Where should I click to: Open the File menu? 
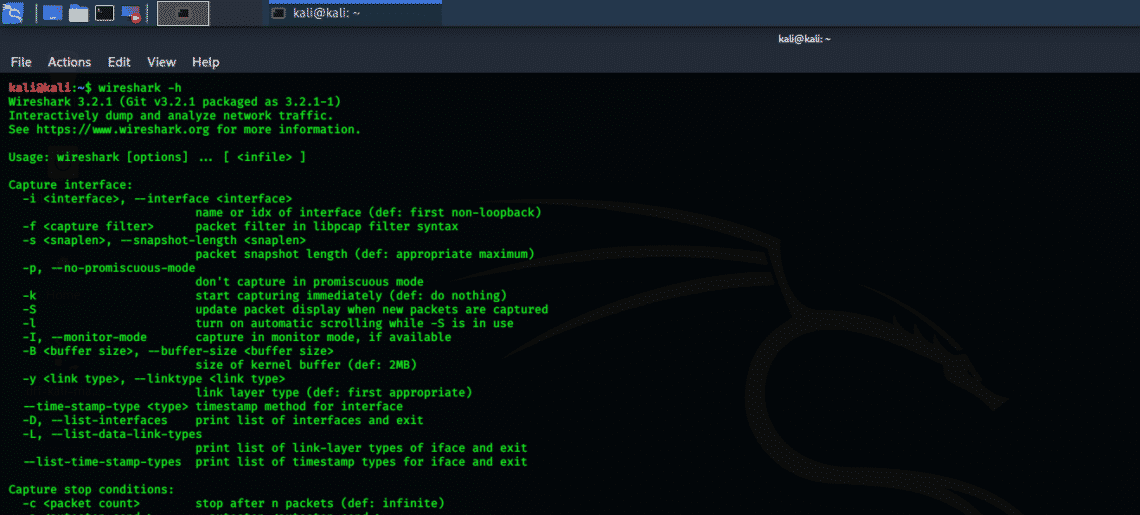(21, 62)
